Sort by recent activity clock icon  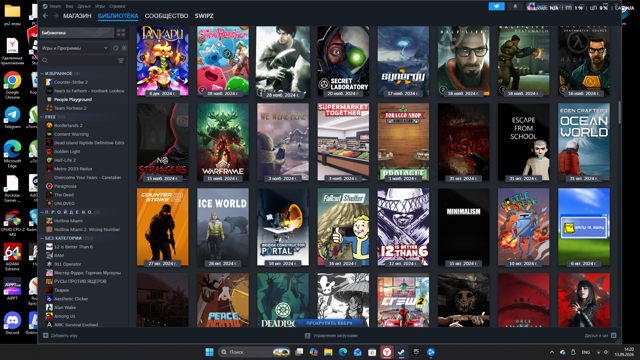[x=116, y=48]
